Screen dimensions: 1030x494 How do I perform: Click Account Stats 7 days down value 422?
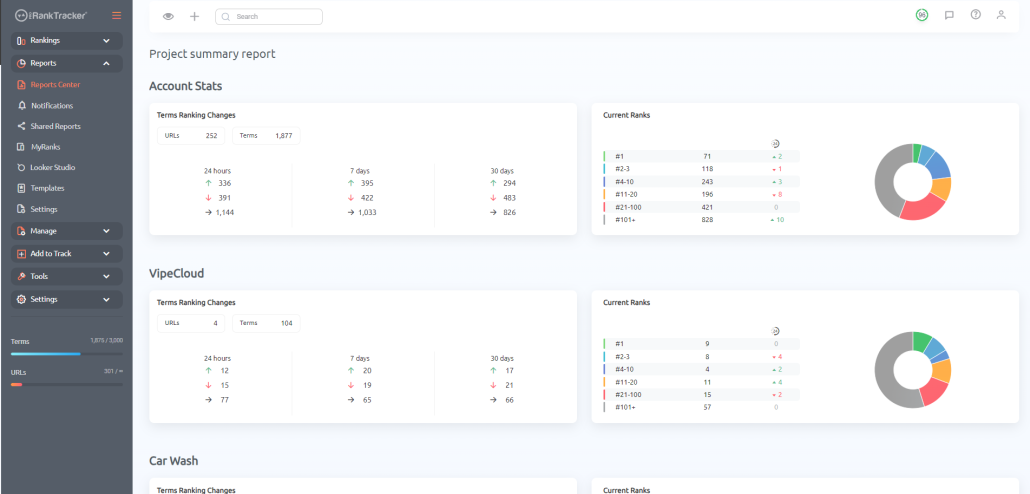click(x=367, y=198)
